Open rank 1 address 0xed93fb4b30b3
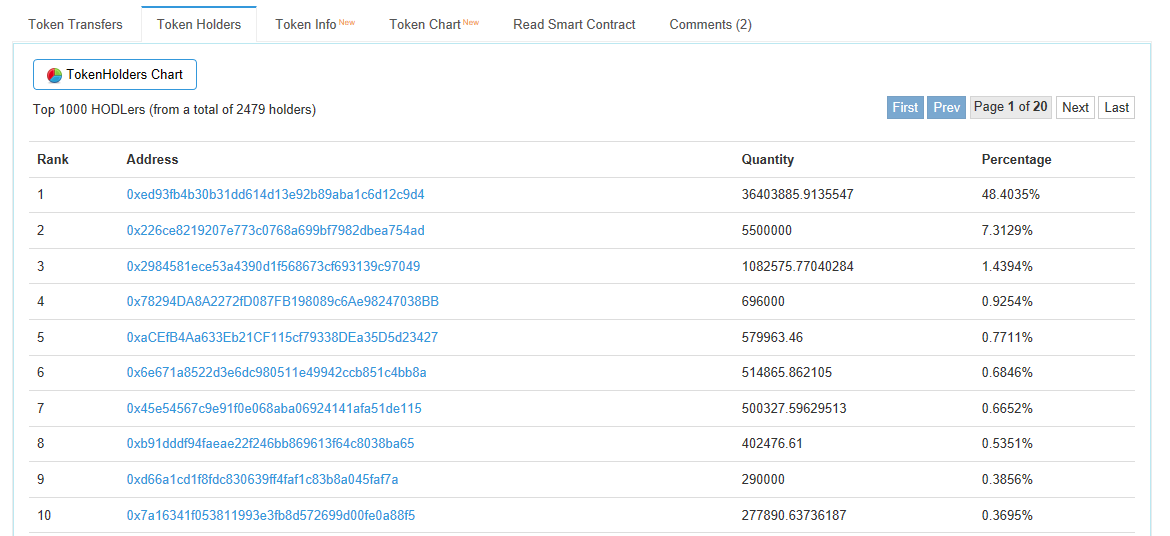This screenshot has width=1170, height=536. coord(275,194)
